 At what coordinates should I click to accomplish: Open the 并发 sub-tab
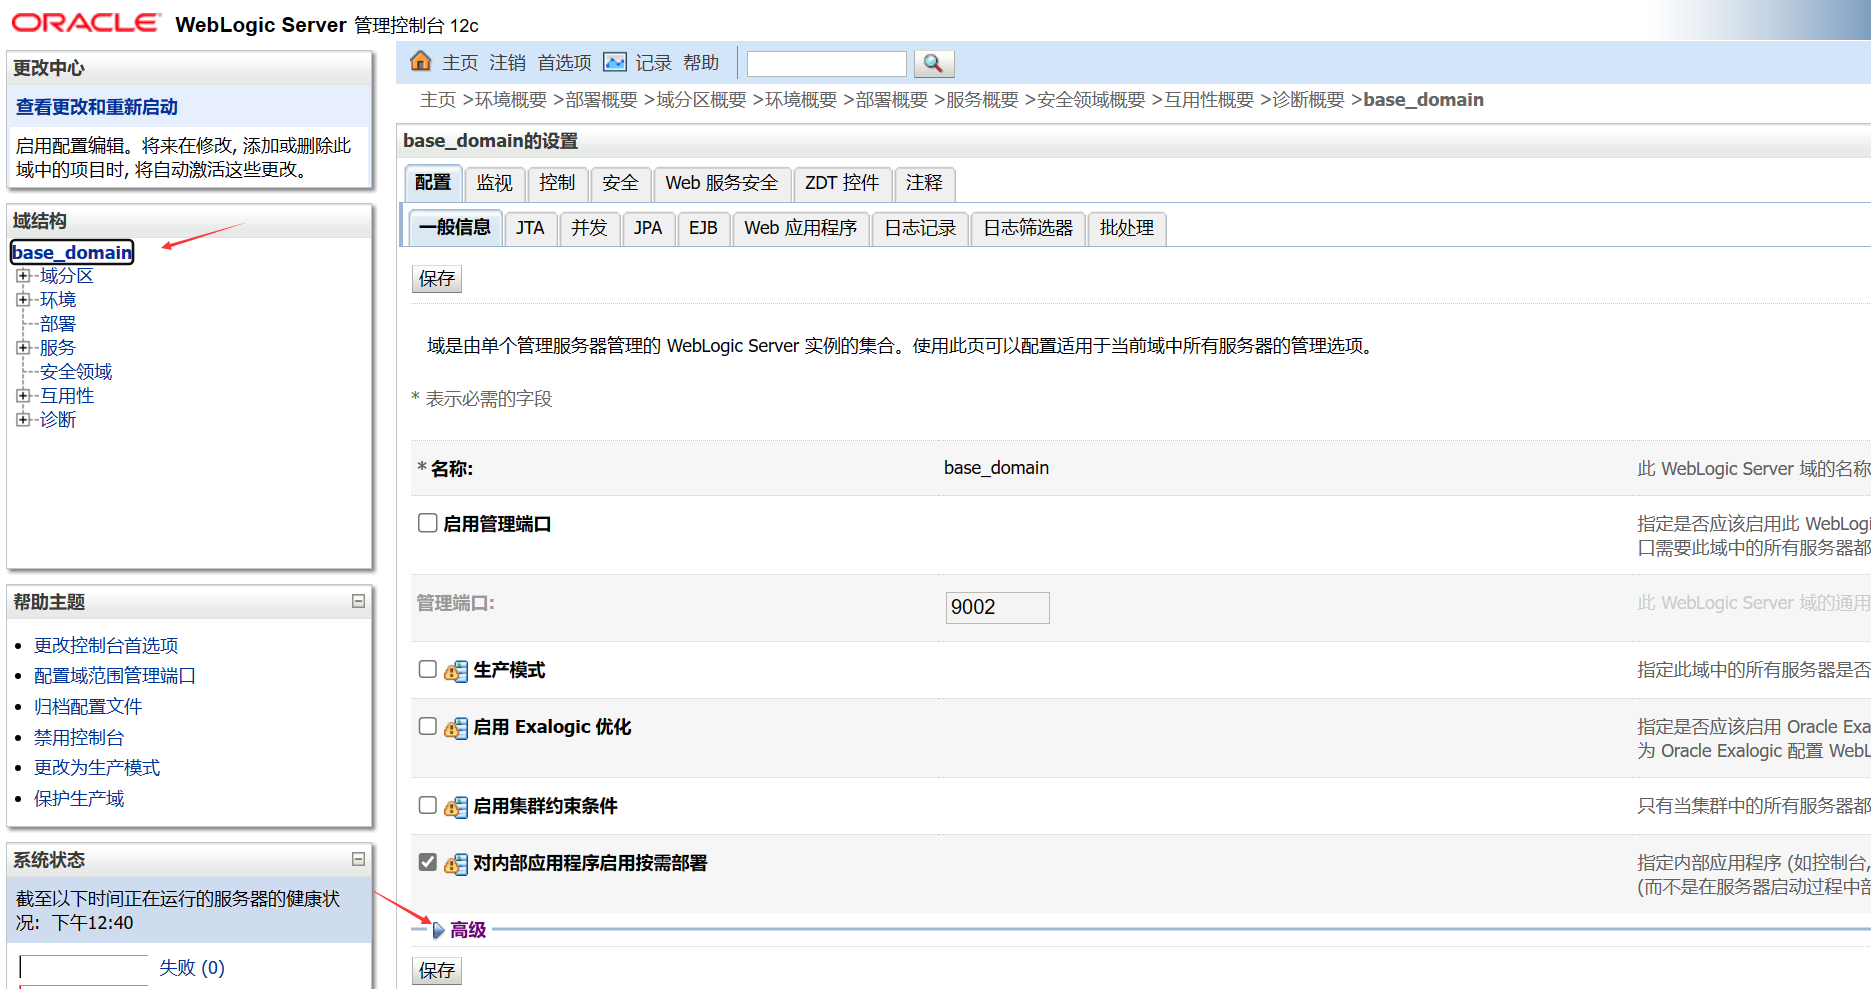pyautogui.click(x=589, y=228)
